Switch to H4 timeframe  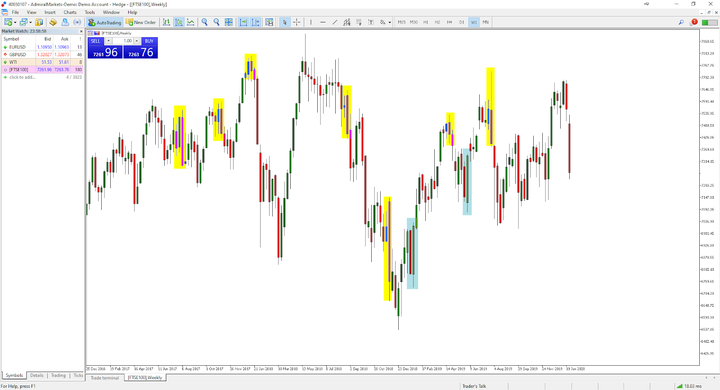click(x=450, y=22)
